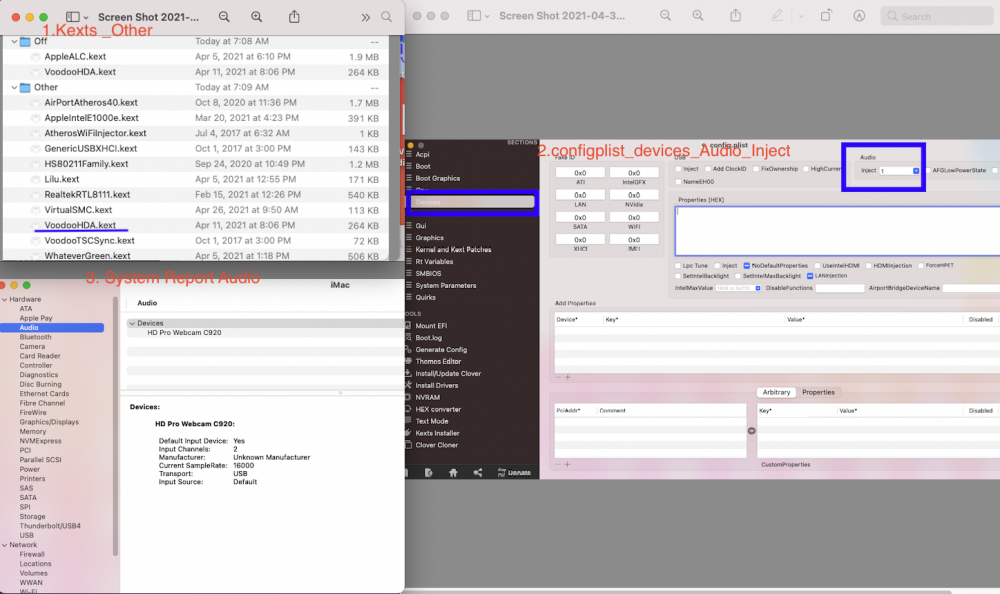Select Kernel and Kext Patches section
Image resolution: width=1000 pixels, height=594 pixels.
[453, 250]
